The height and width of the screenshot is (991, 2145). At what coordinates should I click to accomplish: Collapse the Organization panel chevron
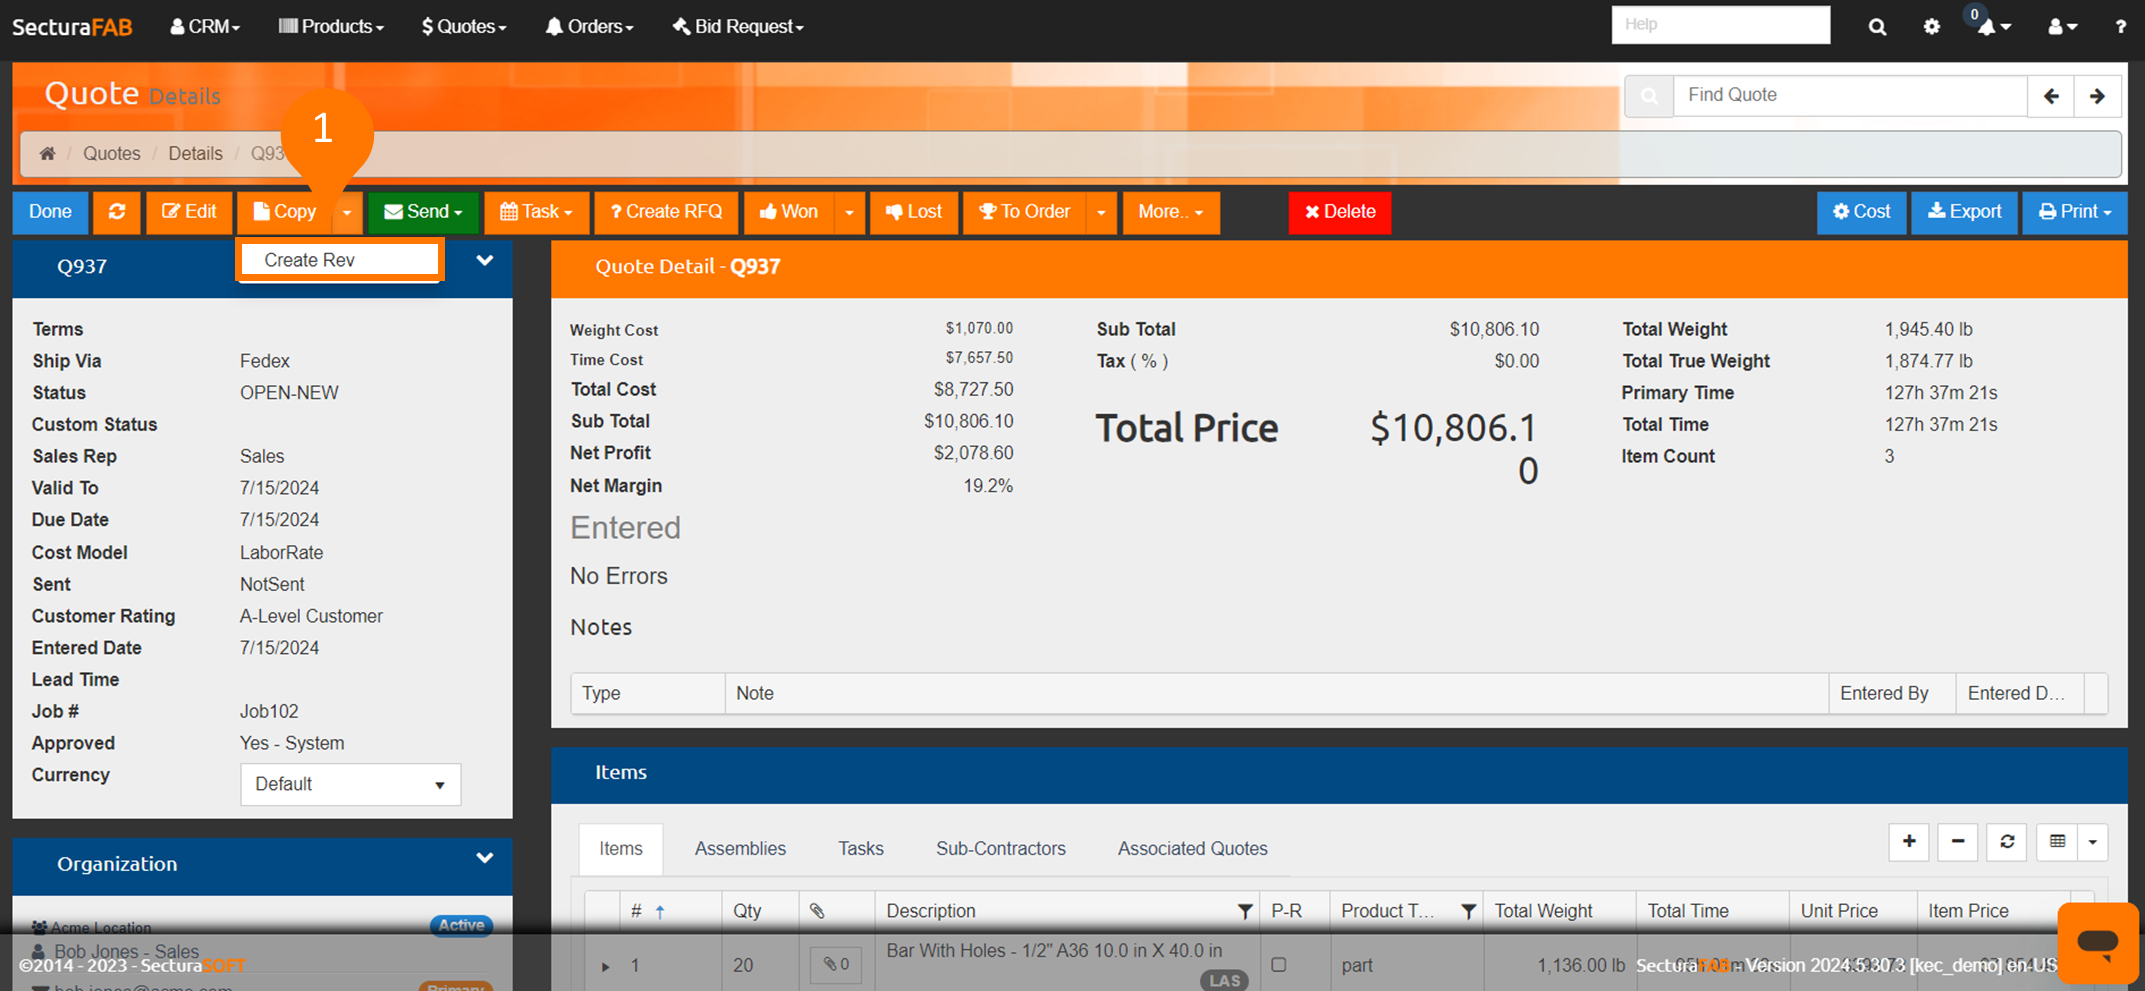[485, 859]
